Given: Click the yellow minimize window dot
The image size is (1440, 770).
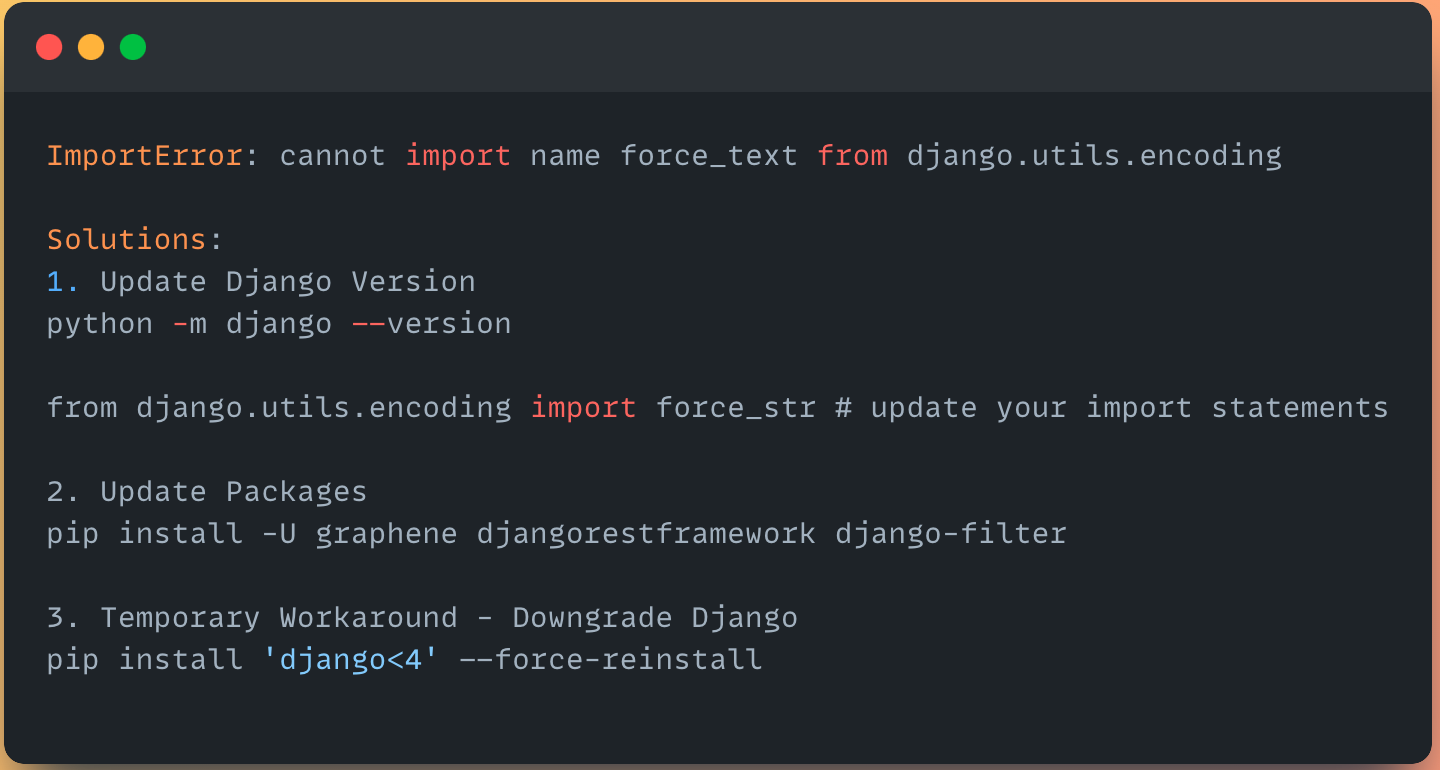Looking at the screenshot, I should (91, 47).
